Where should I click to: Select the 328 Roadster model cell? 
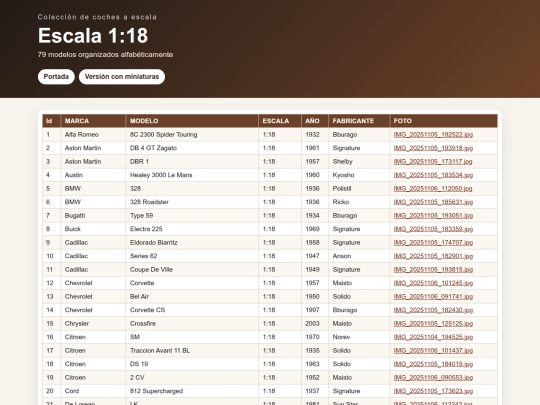point(192,202)
